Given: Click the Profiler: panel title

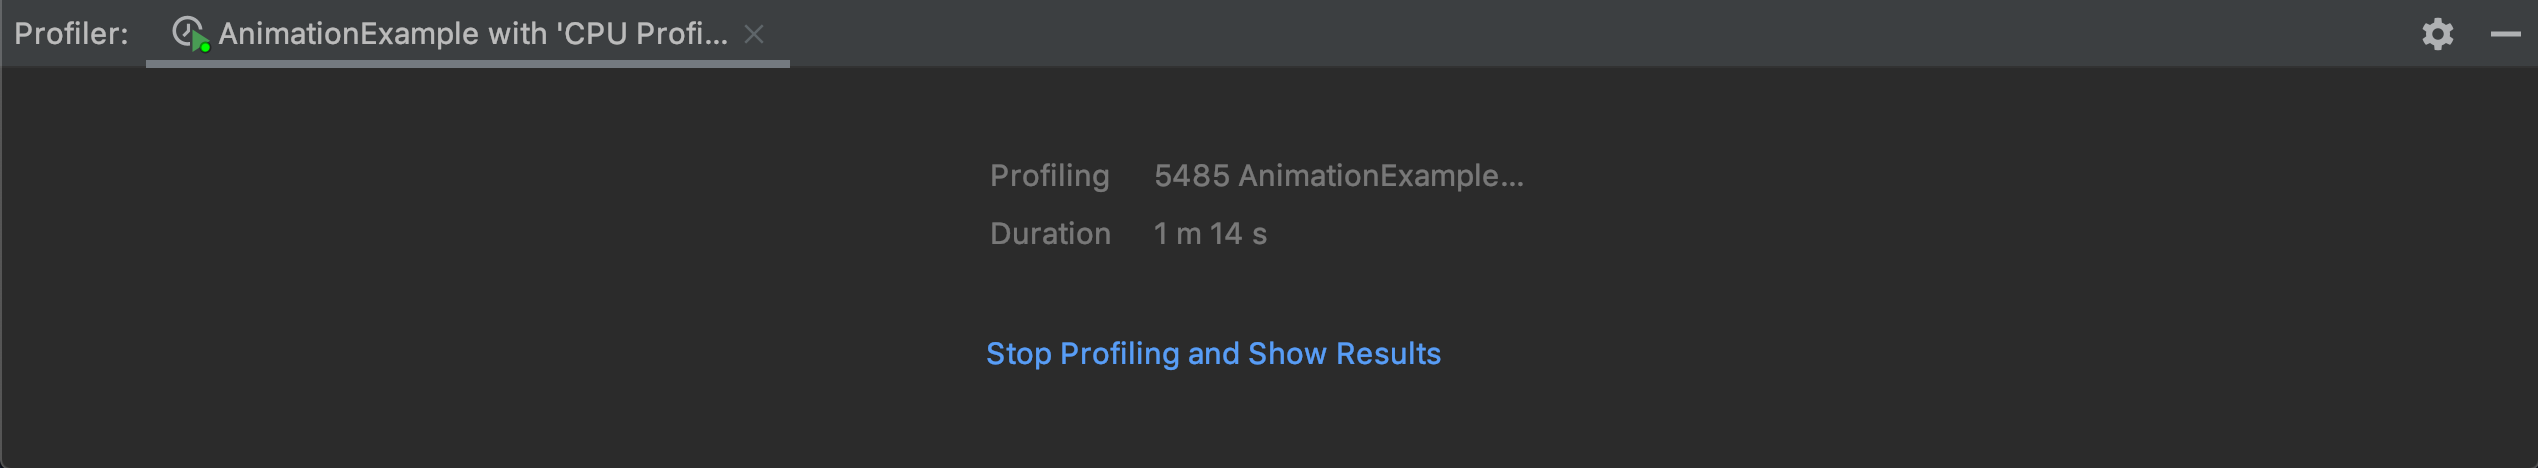Looking at the screenshot, I should 71,34.
